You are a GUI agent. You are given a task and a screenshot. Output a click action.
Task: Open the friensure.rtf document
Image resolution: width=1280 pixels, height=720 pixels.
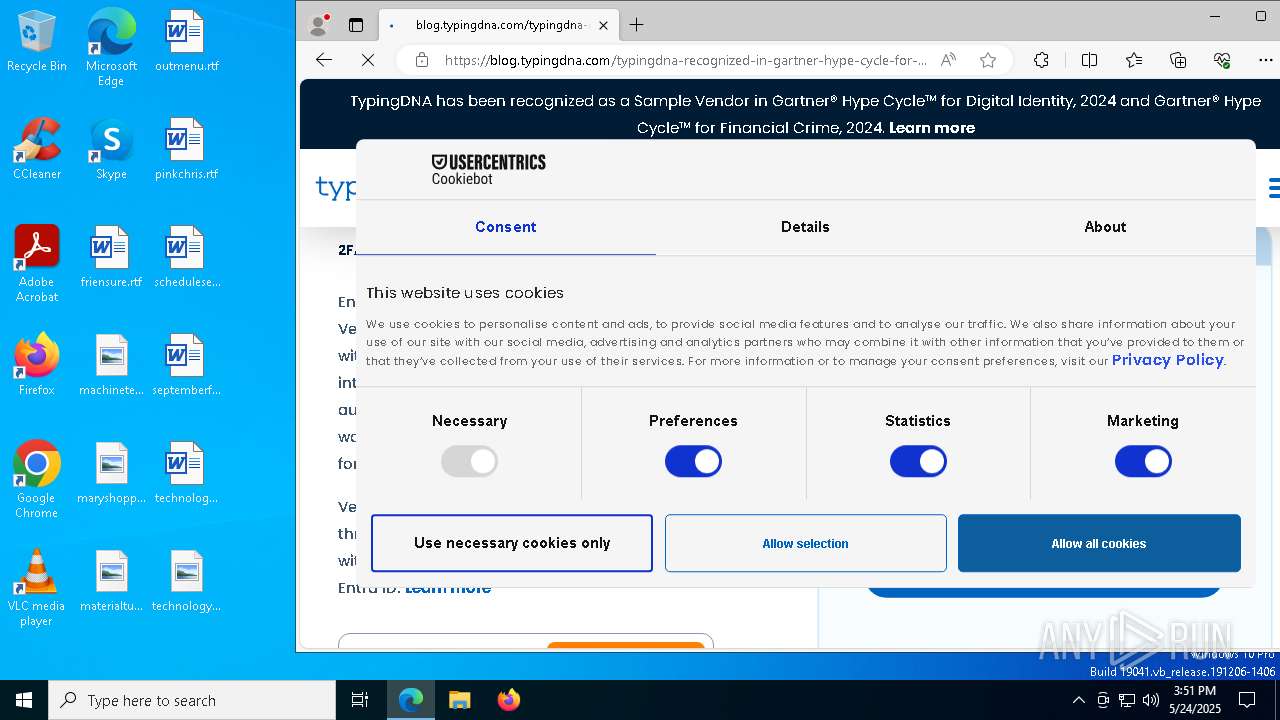[x=111, y=257]
